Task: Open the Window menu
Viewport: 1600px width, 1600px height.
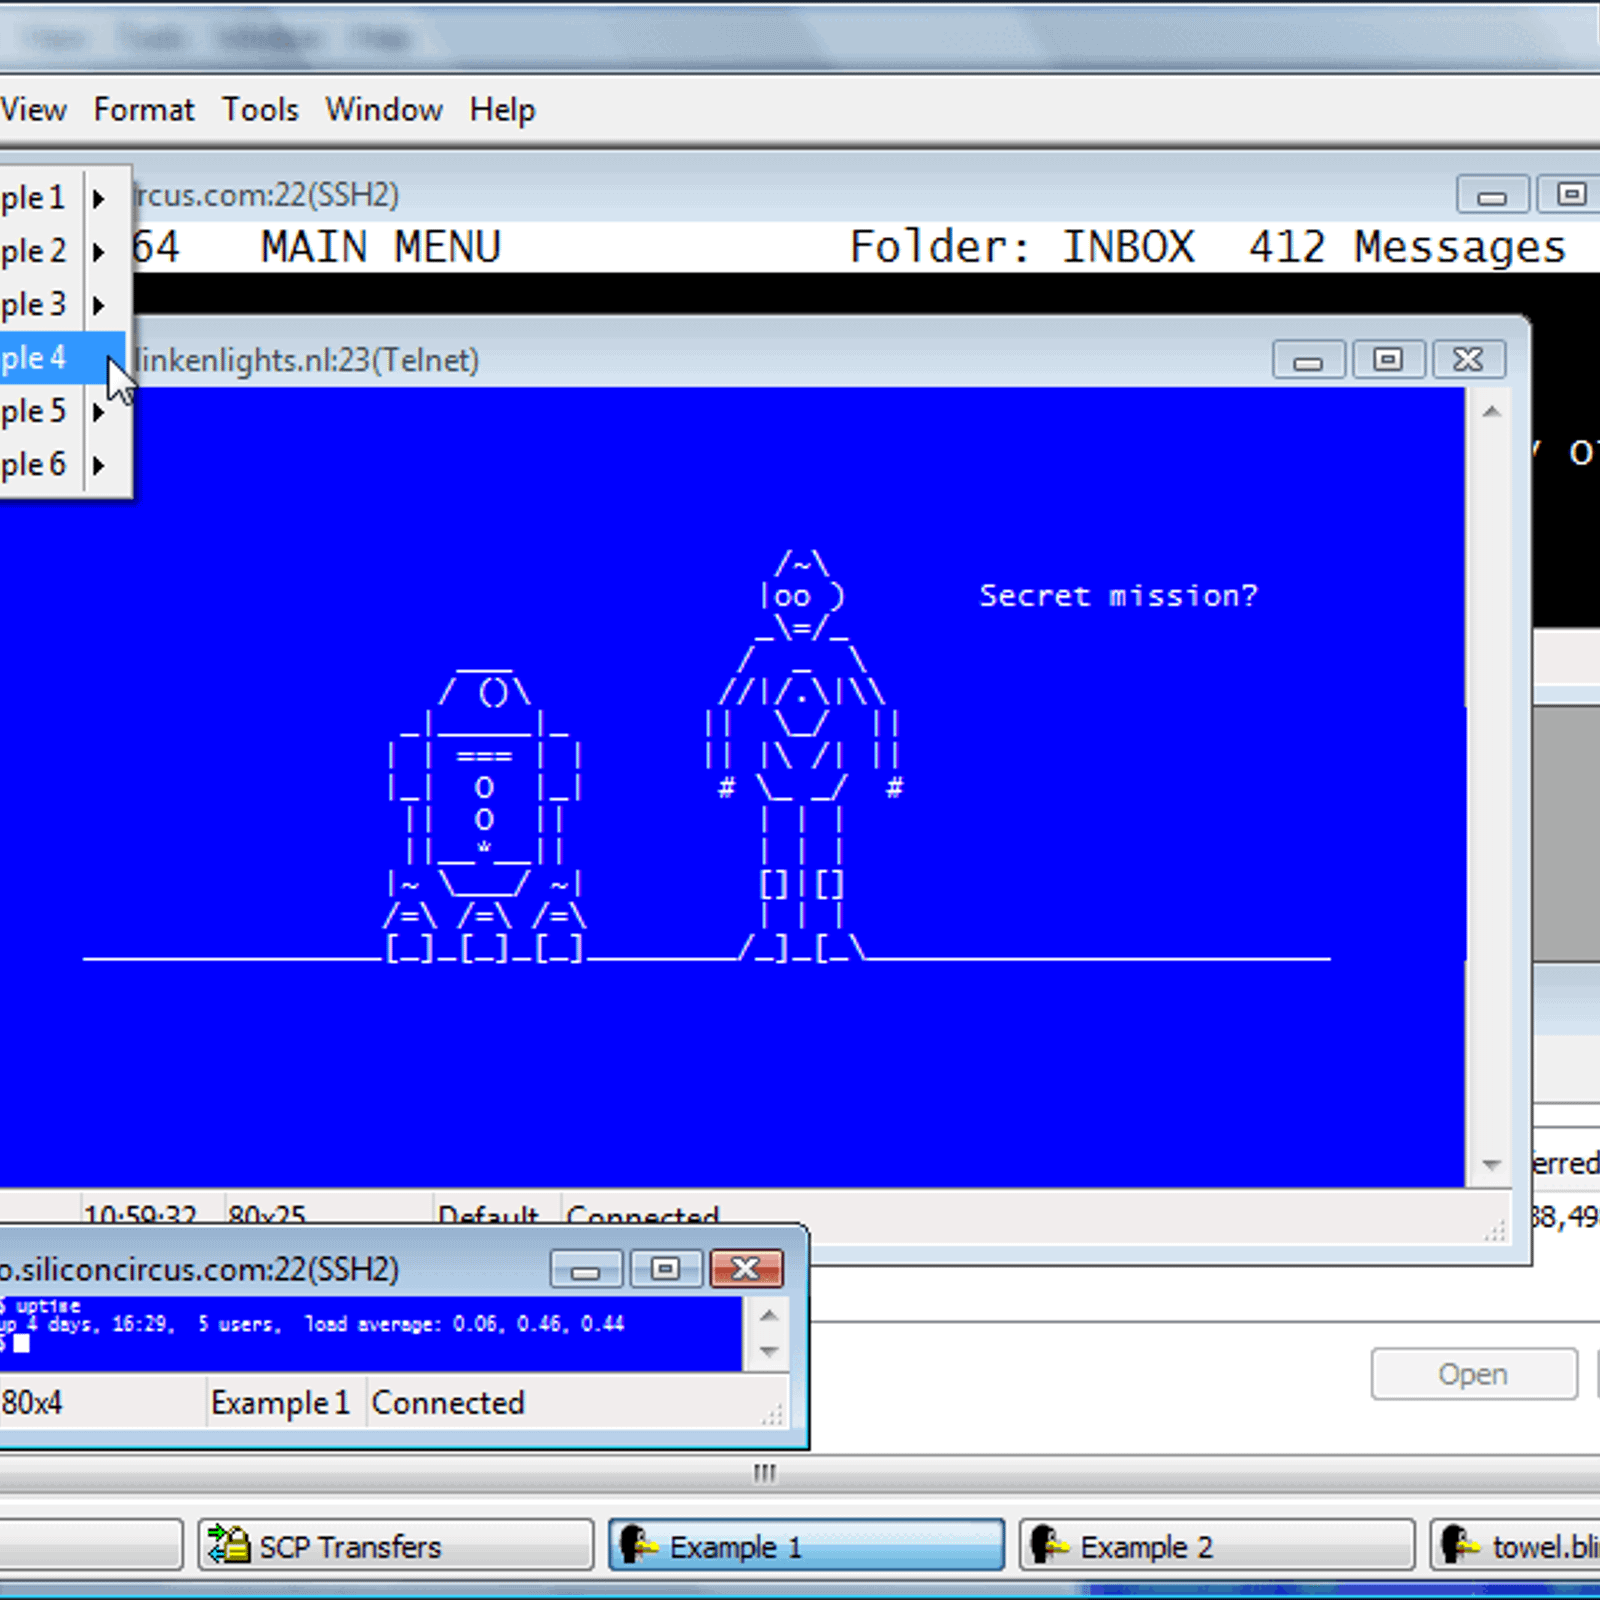Action: pyautogui.click(x=384, y=109)
